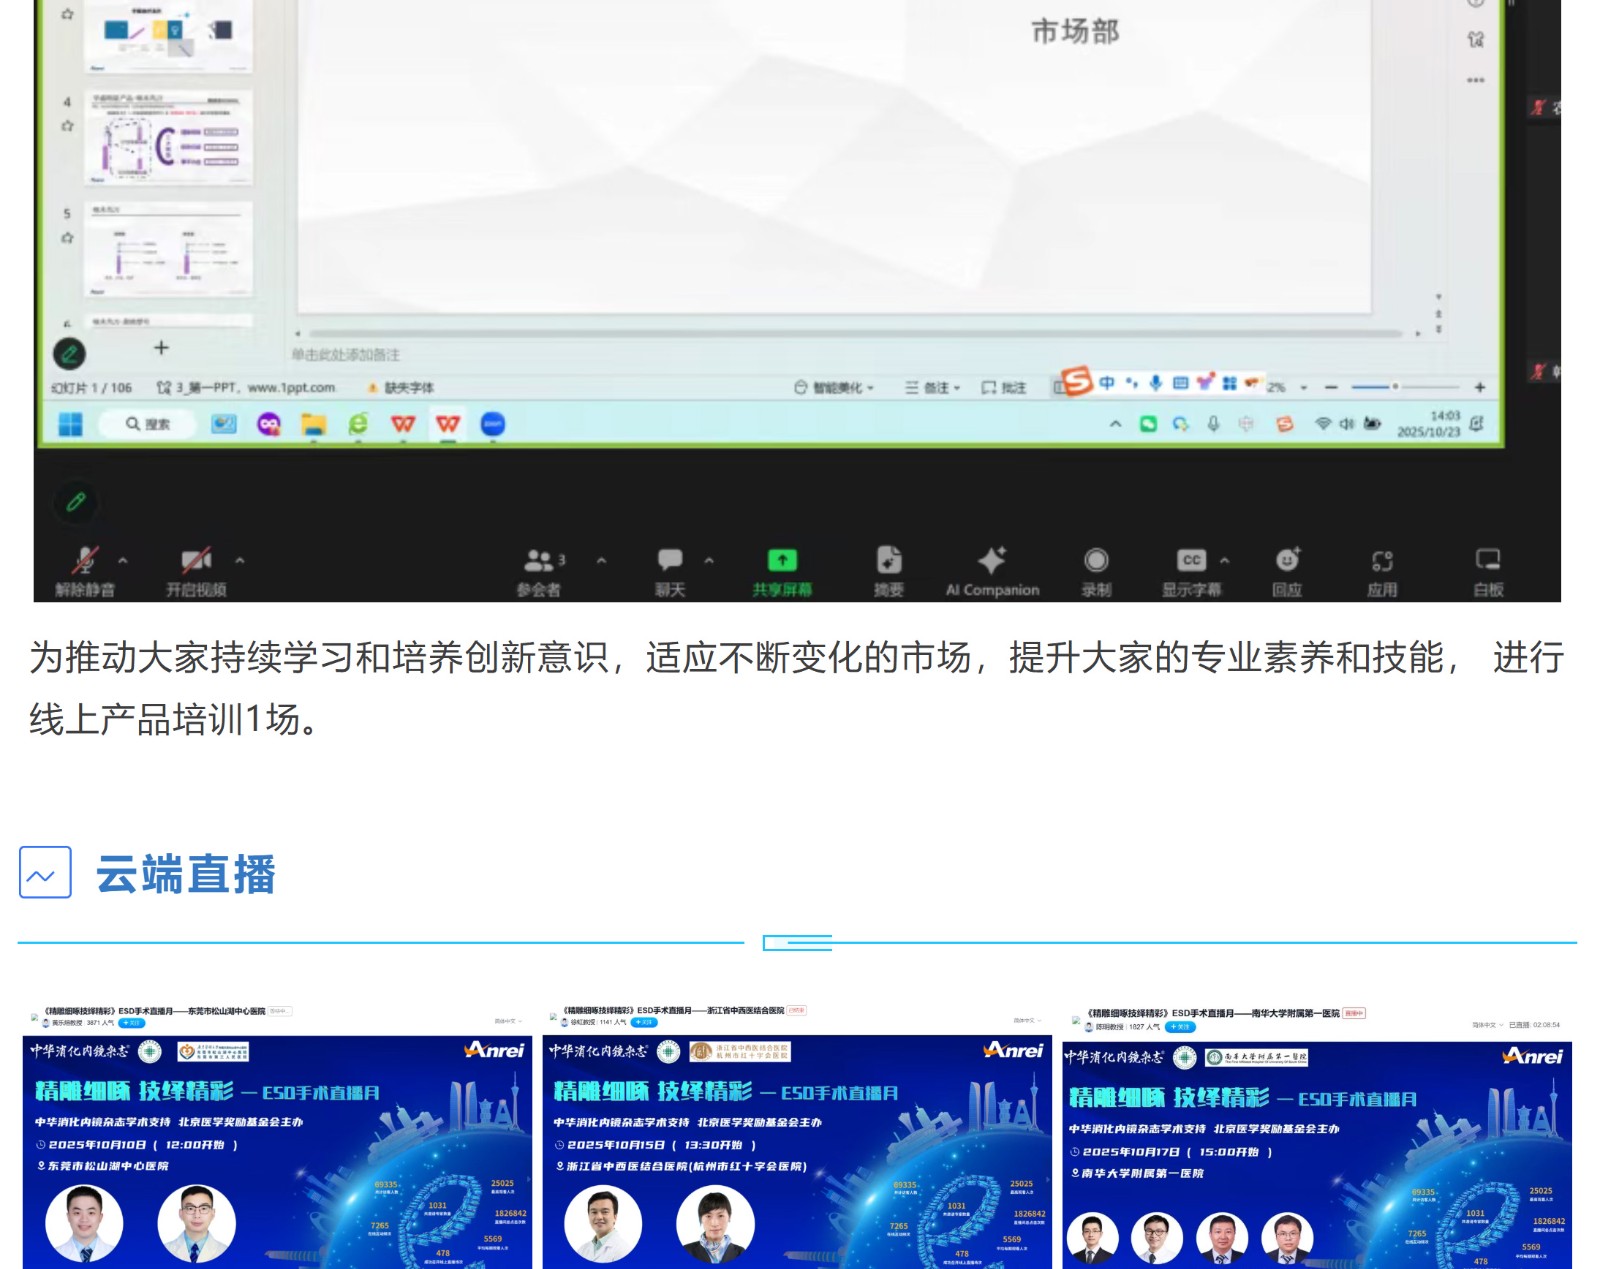Open the 聊天 chat panel
Screen dimensions: 1600x1269
coord(670,561)
